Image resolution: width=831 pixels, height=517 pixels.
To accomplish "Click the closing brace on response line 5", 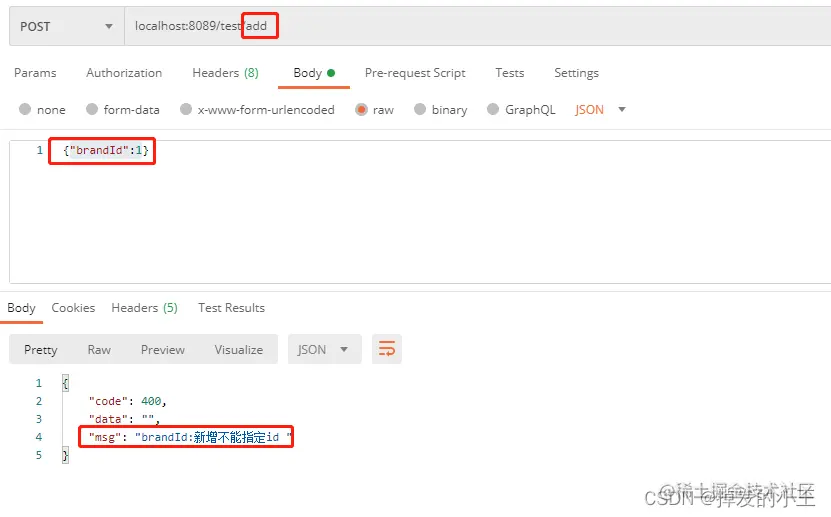I will tap(65, 455).
